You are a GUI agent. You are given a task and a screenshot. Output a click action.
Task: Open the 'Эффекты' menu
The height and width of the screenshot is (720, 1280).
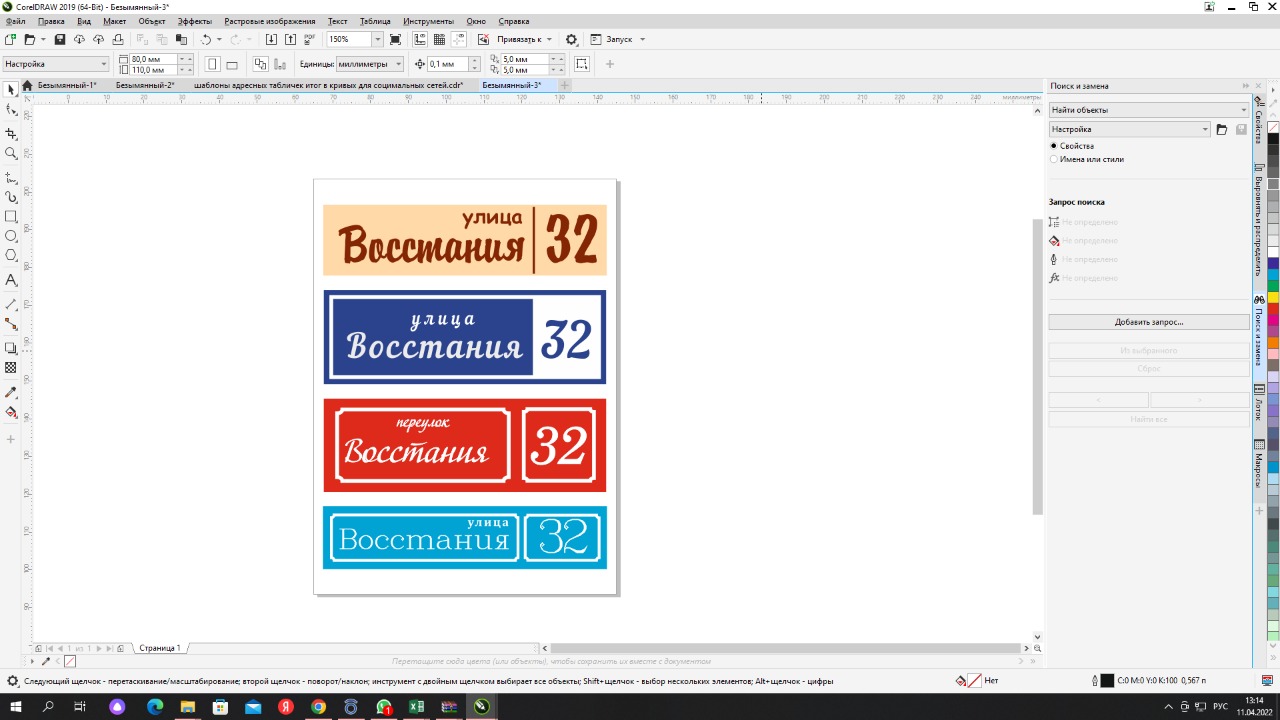click(194, 21)
